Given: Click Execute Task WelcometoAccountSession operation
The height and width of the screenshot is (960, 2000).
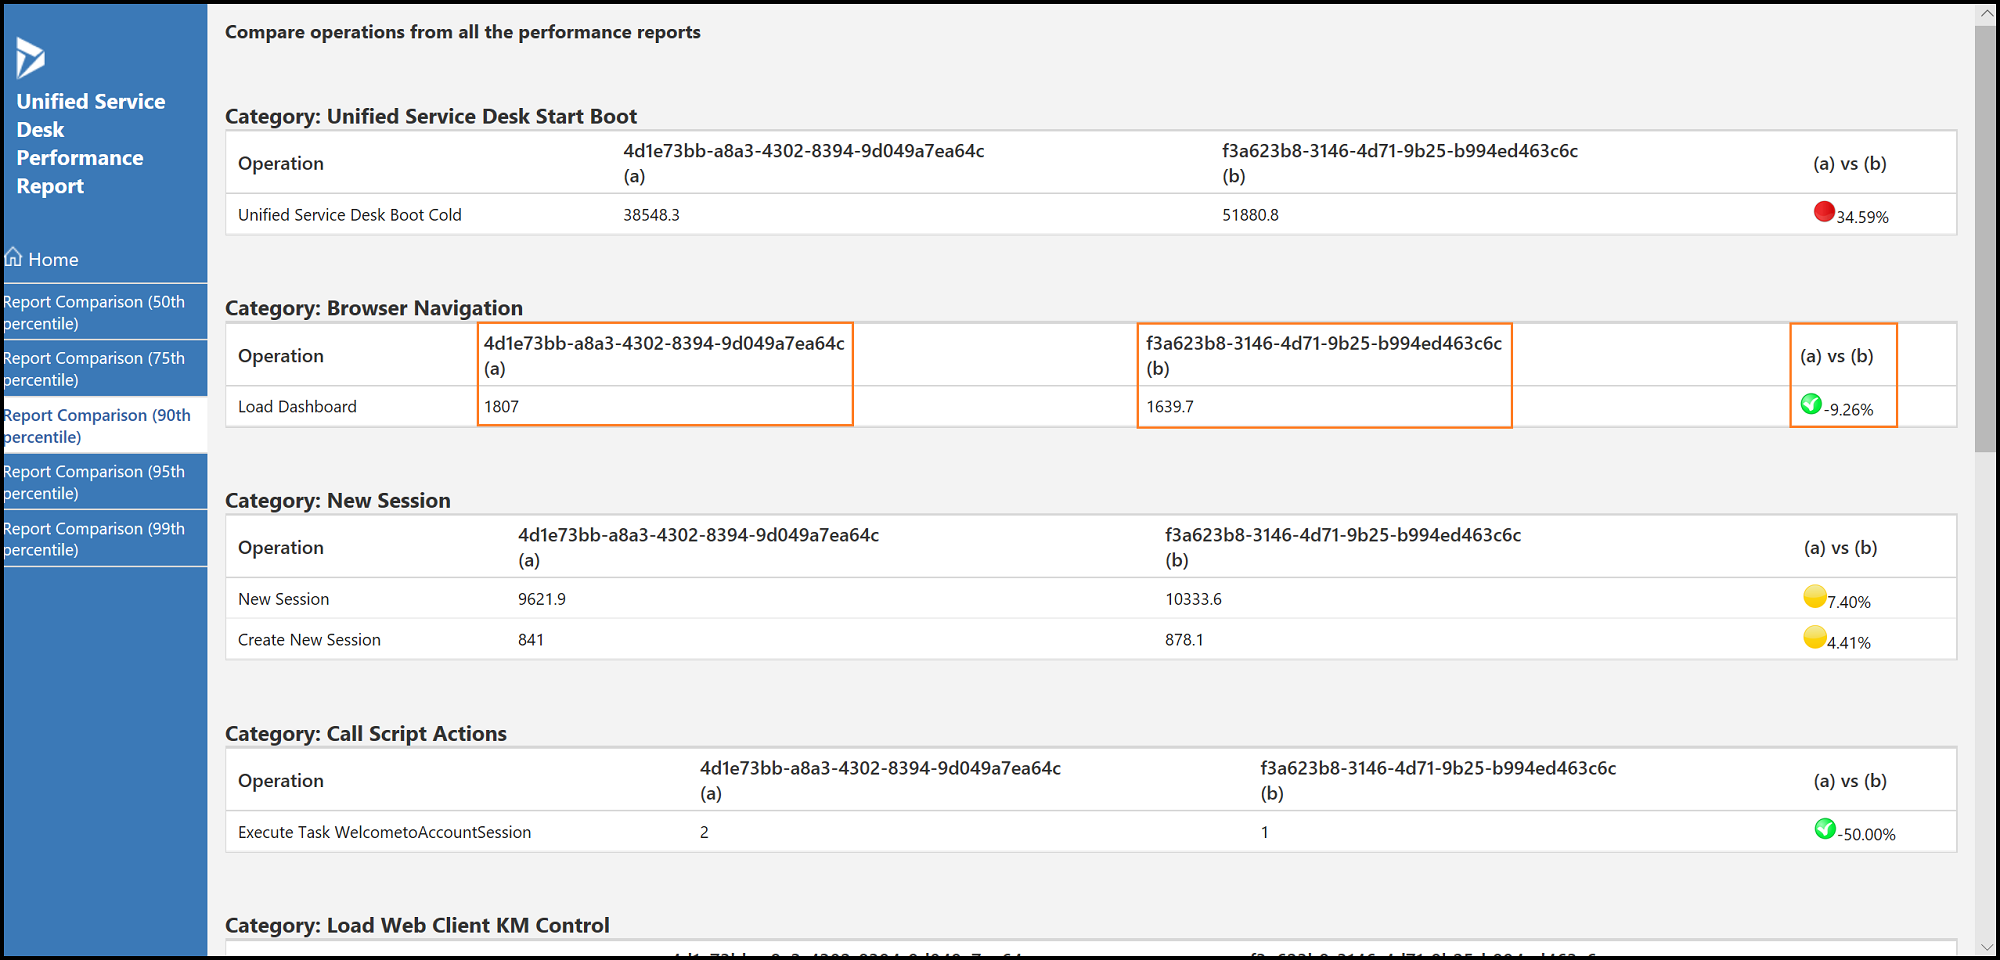Looking at the screenshot, I should [x=384, y=832].
